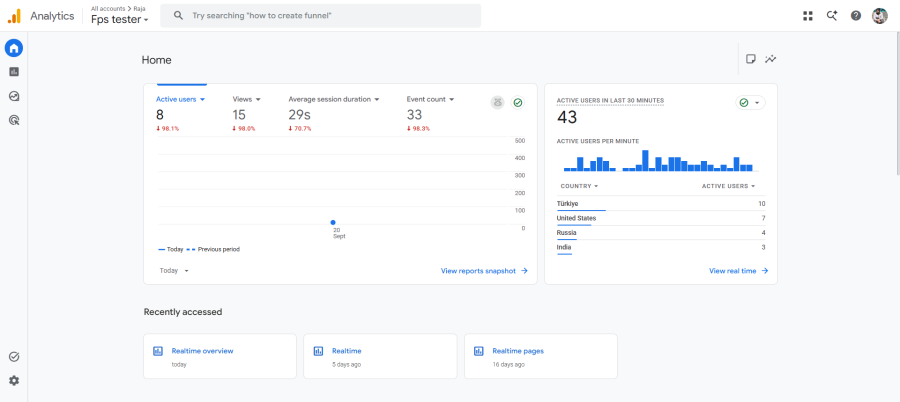Viewport: 900px width, 402px height.
Task: Click the United States country row
Action: [x=661, y=218]
